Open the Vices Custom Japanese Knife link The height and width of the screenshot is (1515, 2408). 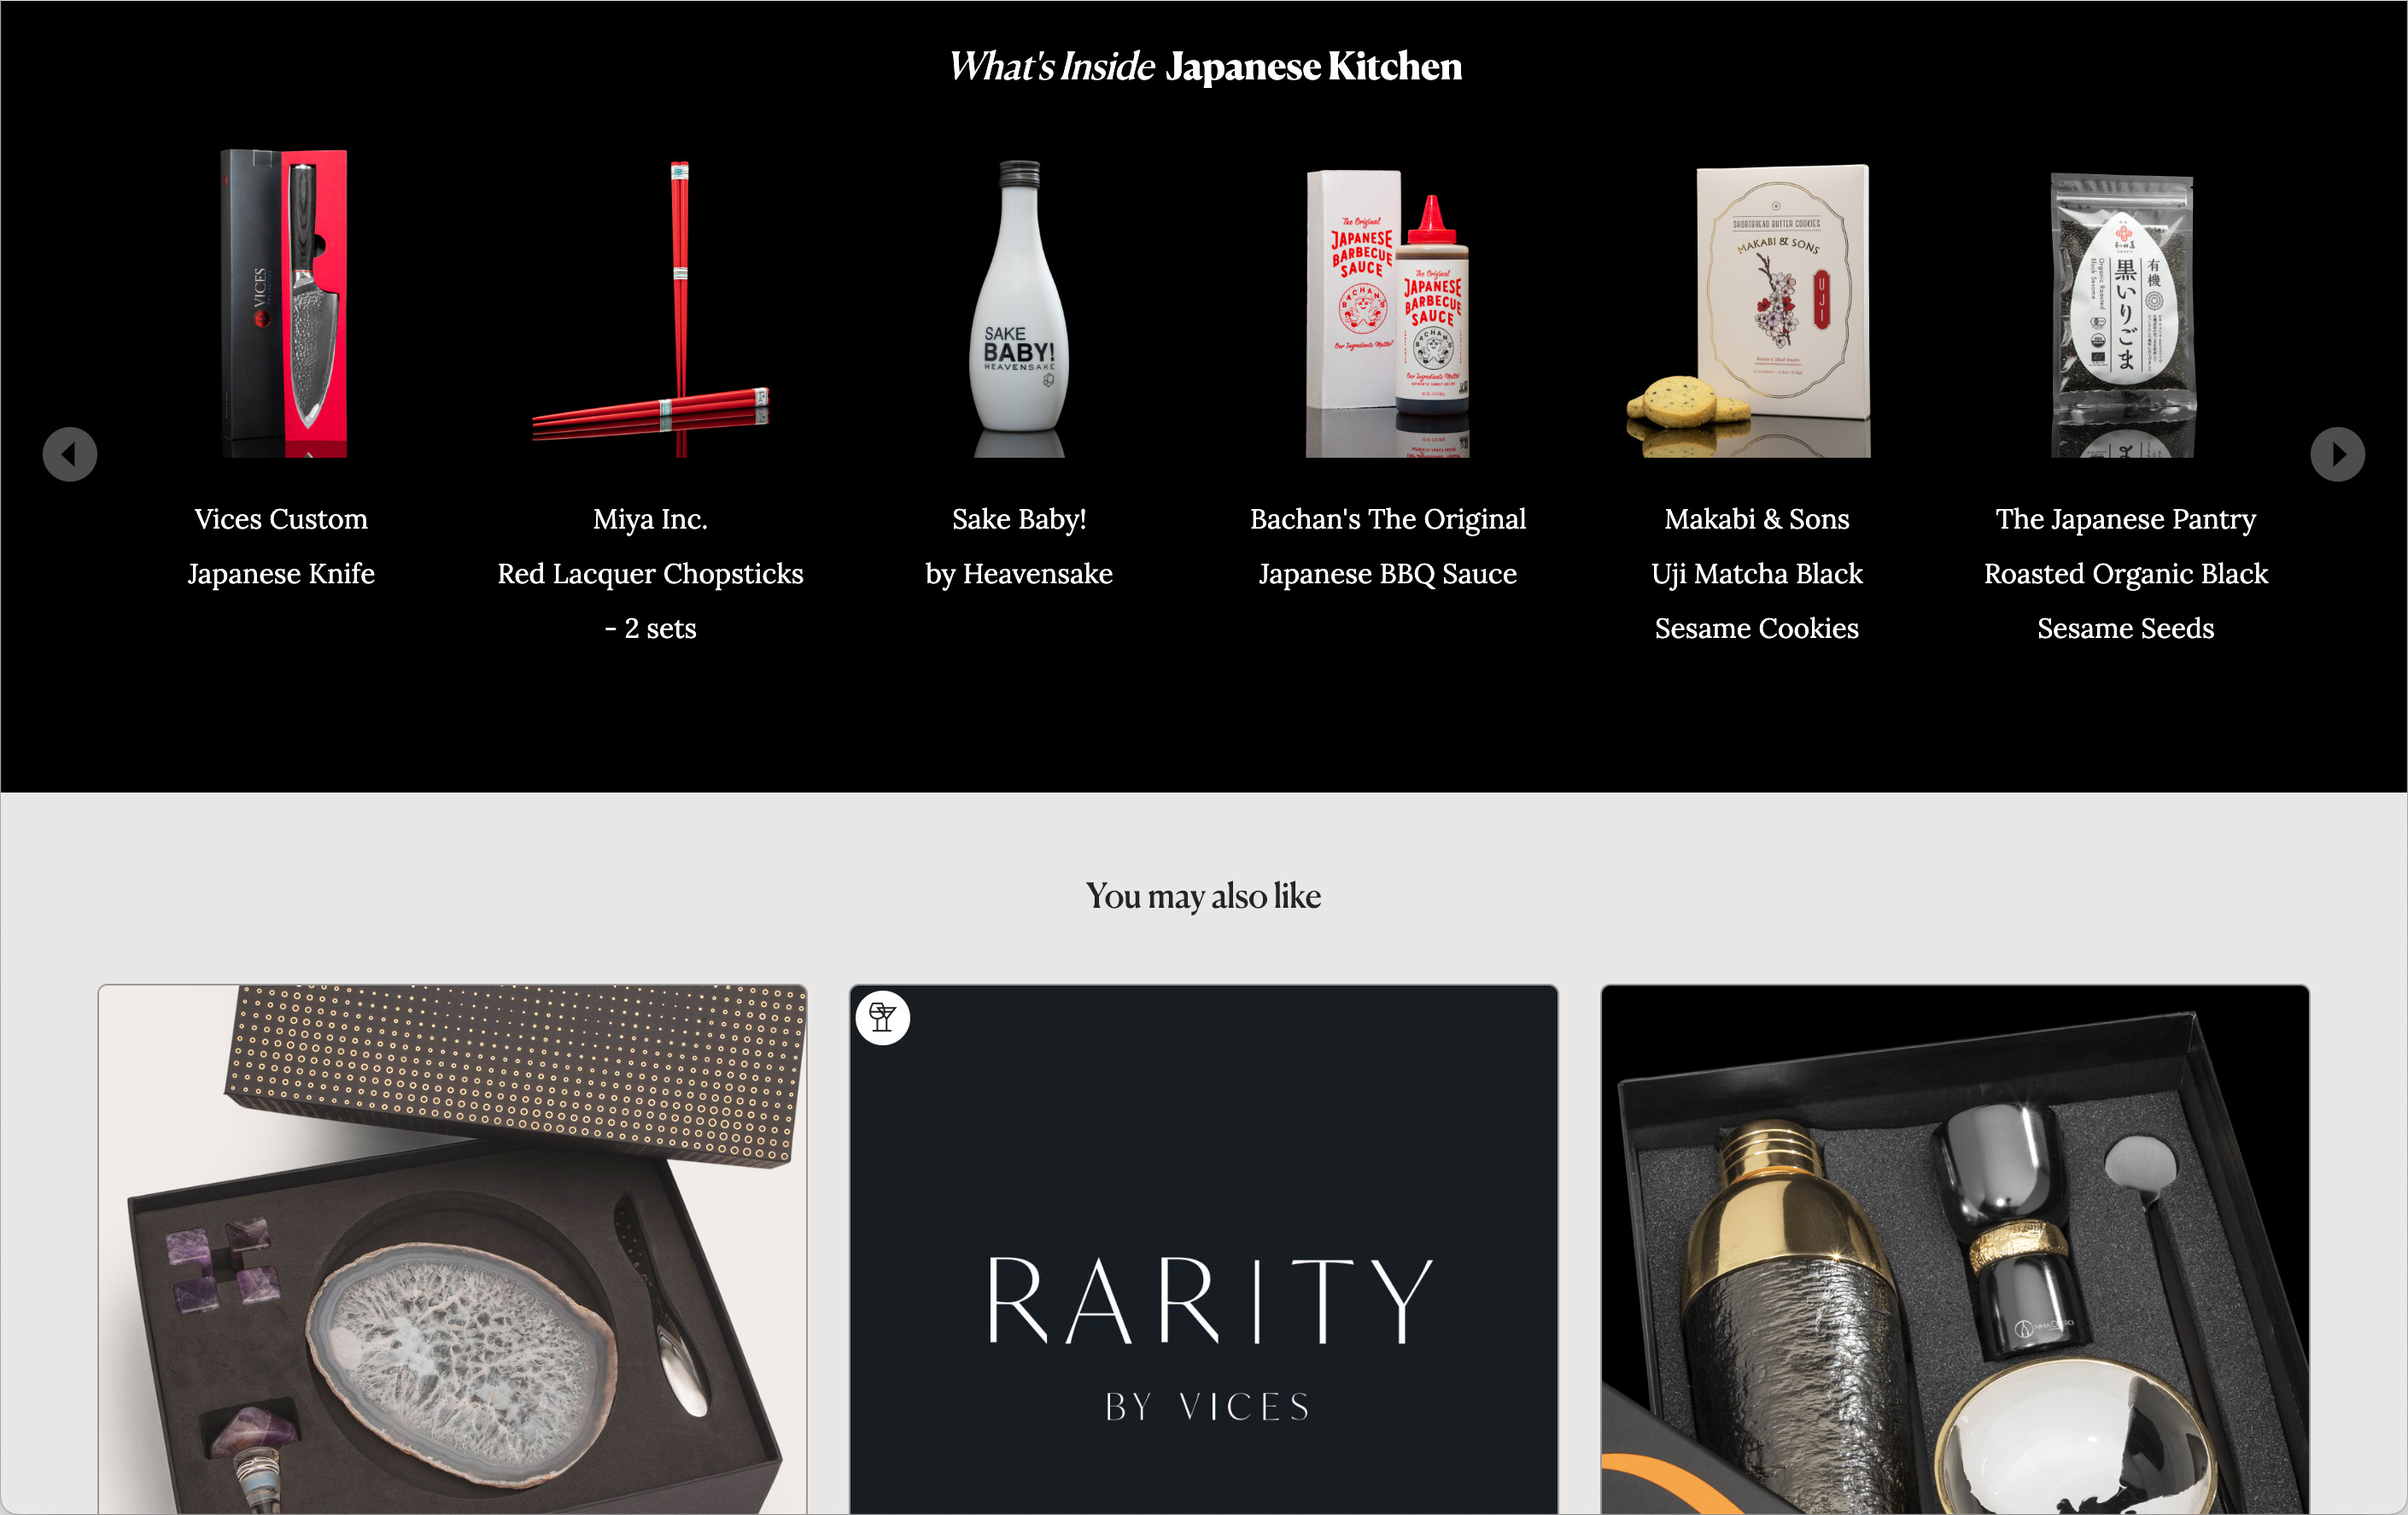click(x=281, y=546)
